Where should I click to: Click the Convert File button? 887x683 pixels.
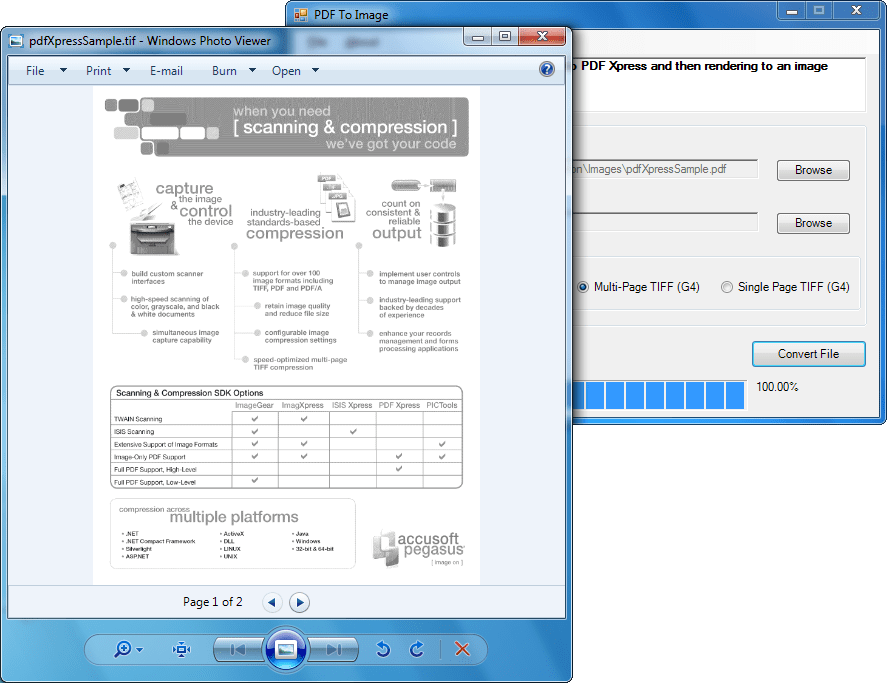808,354
